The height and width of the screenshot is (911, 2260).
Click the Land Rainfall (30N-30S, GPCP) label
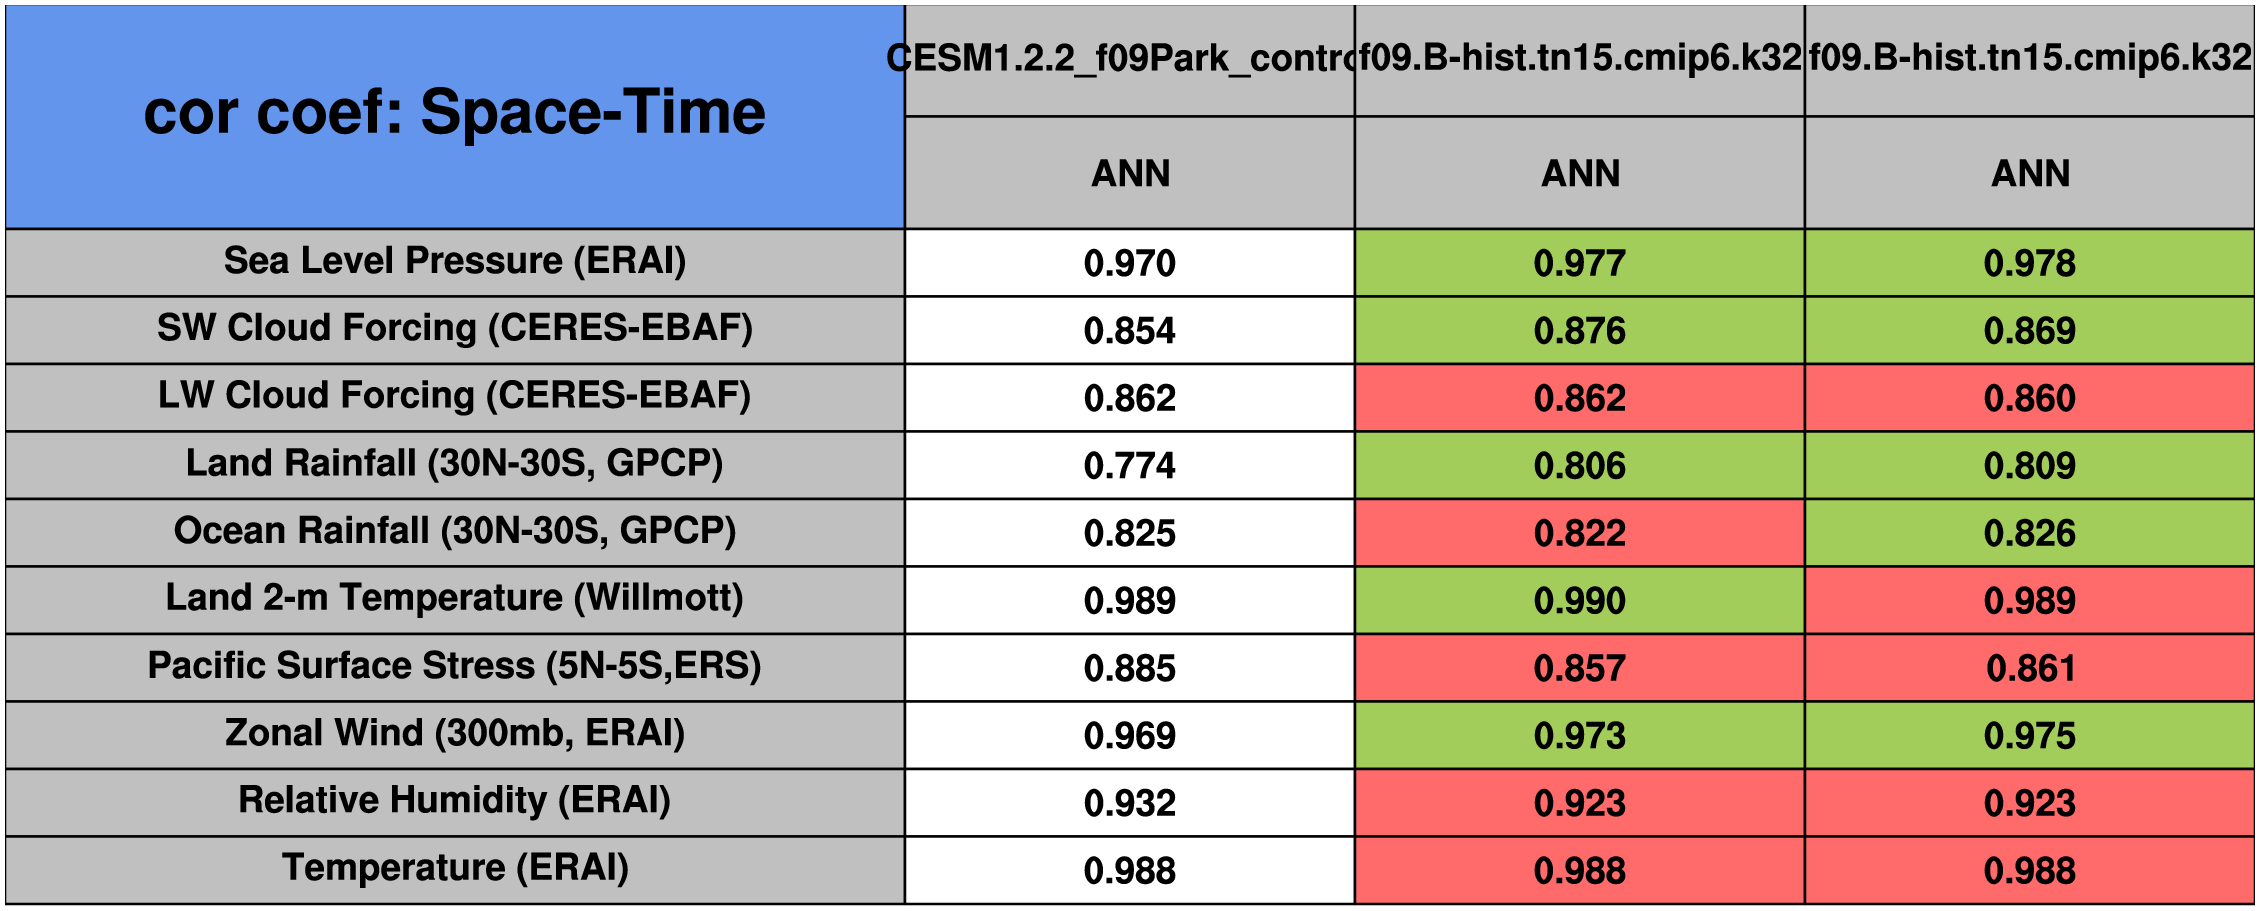click(x=455, y=464)
